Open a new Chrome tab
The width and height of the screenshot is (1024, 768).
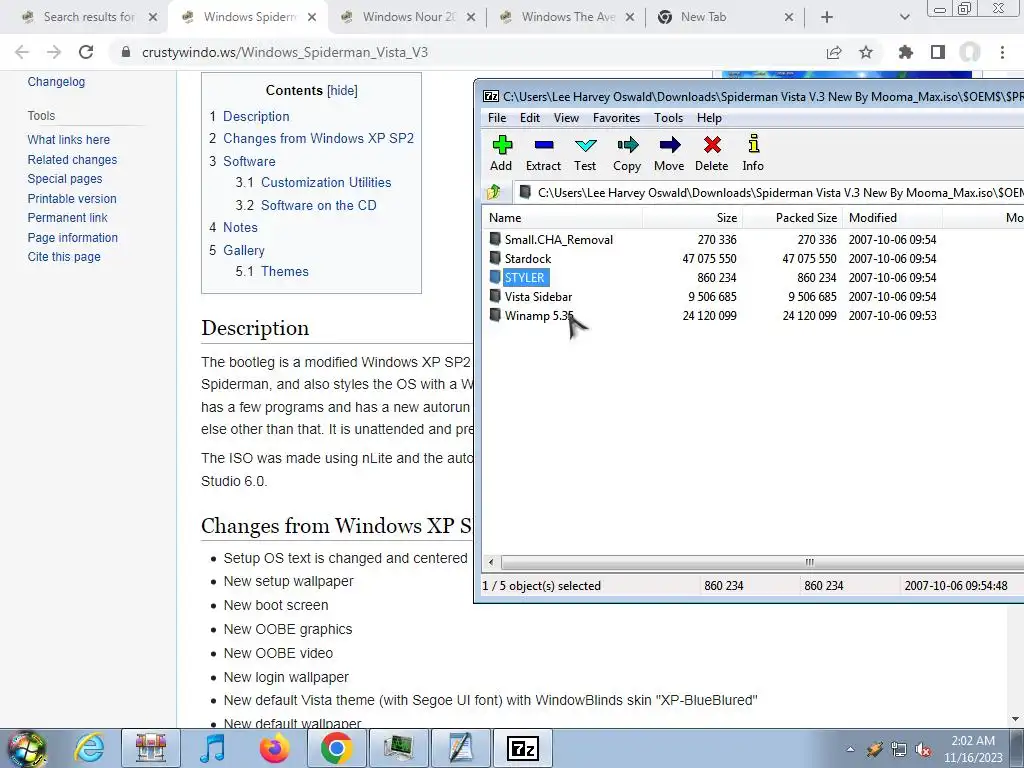[x=827, y=17]
